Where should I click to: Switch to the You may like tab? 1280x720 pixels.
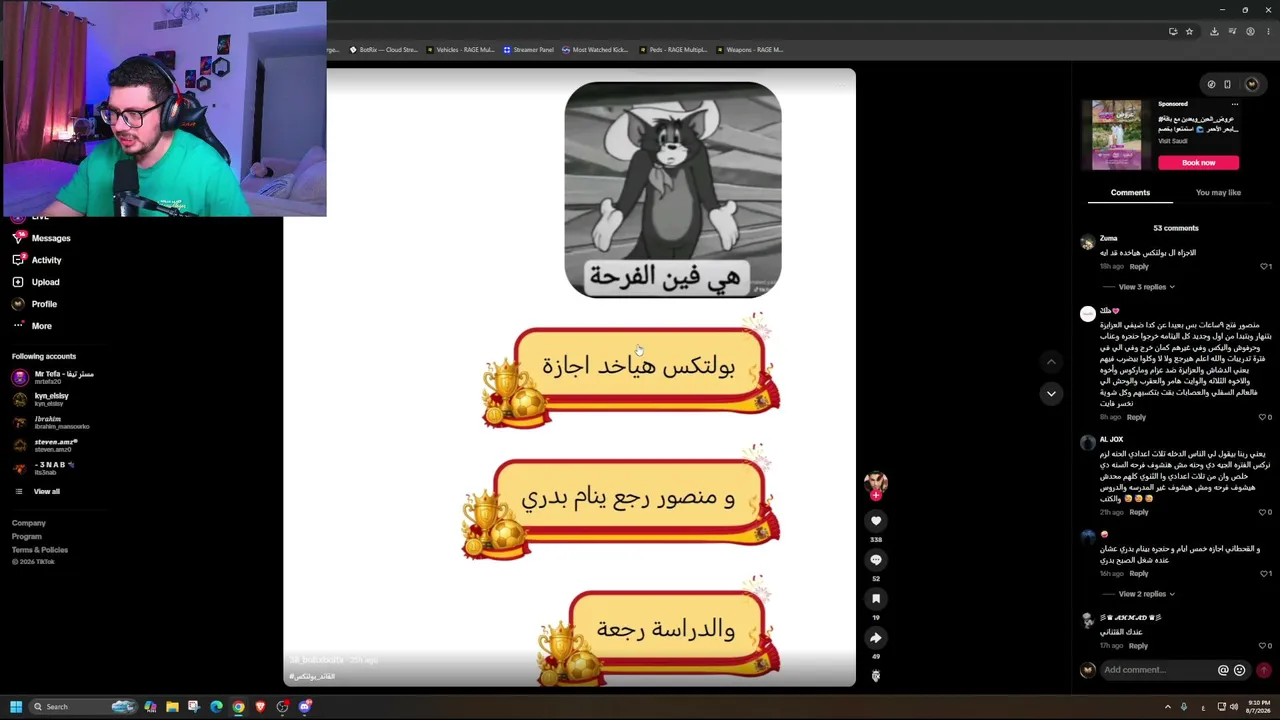[1218, 193]
